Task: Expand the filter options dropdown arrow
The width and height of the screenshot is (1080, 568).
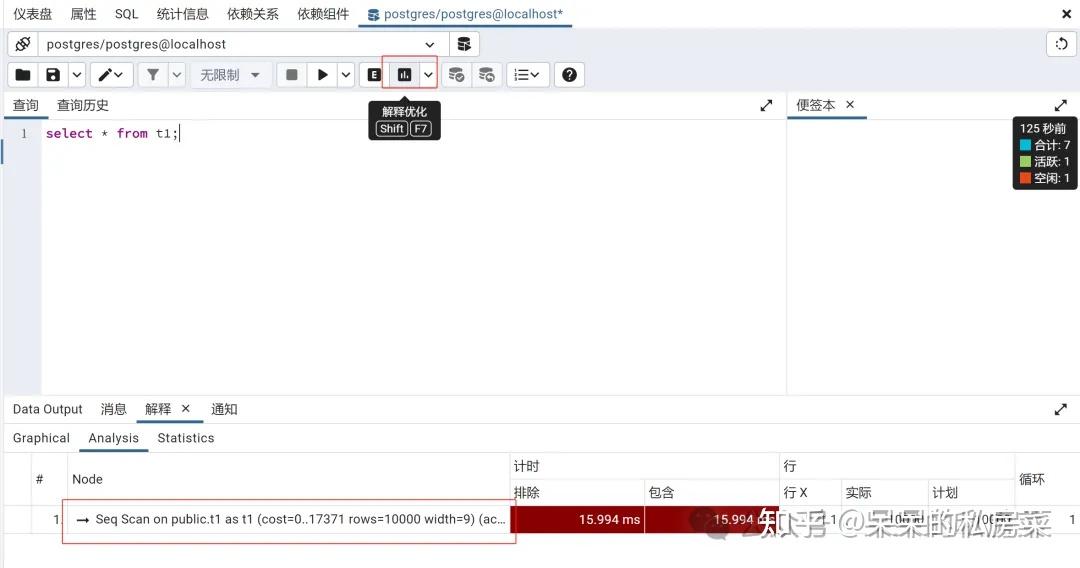Action: [177, 74]
